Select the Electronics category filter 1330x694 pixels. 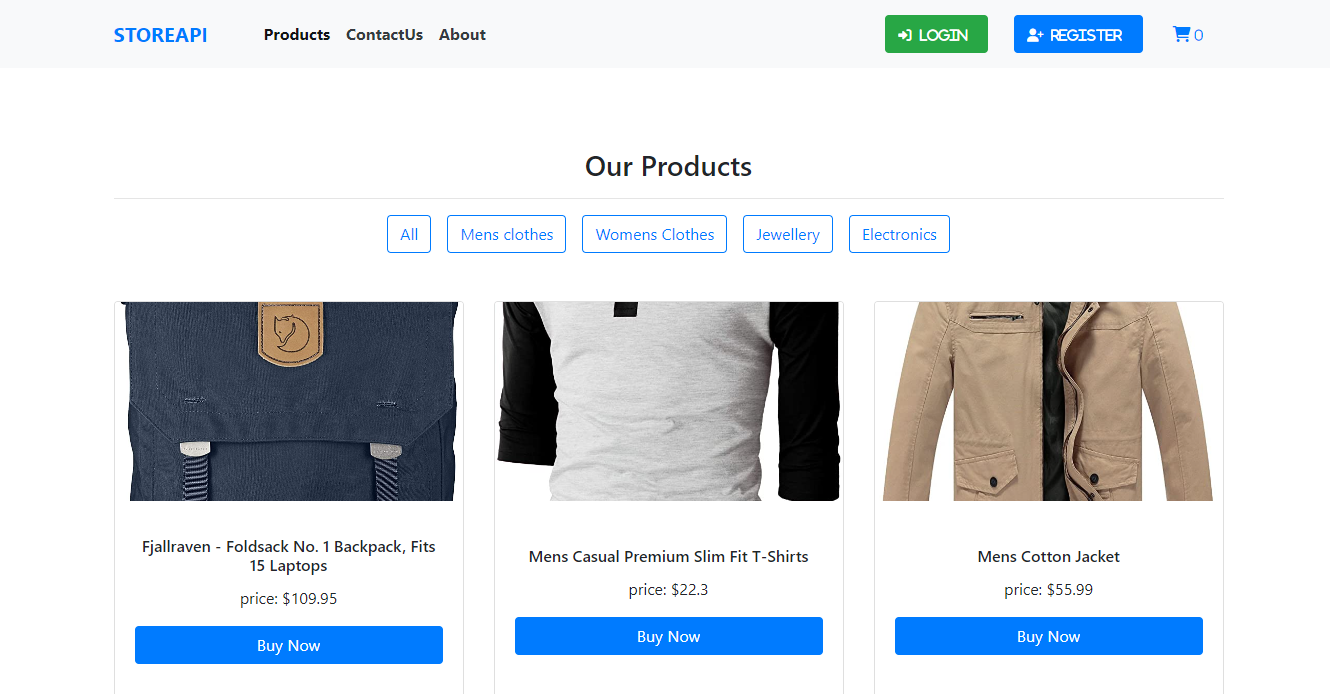coord(899,233)
